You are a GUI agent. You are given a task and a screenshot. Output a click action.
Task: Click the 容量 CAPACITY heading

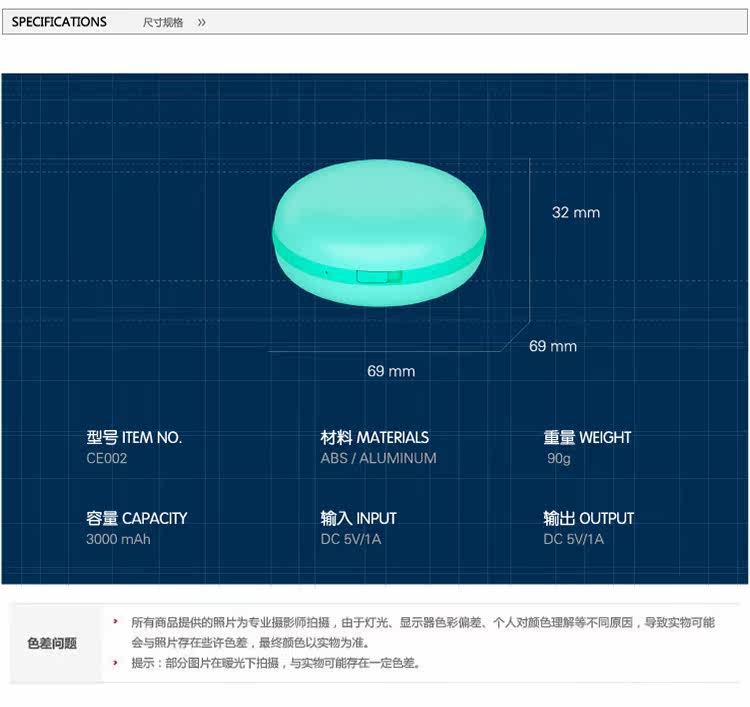click(x=137, y=518)
